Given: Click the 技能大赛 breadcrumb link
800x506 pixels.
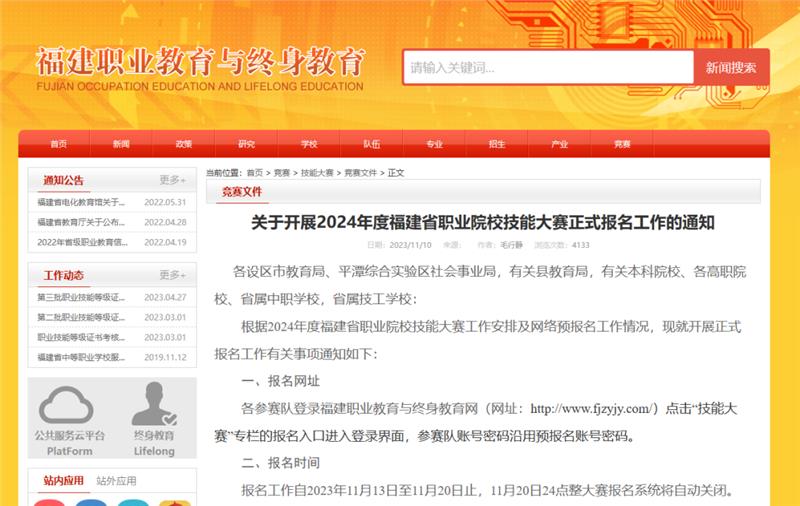Looking at the screenshot, I should (317, 173).
